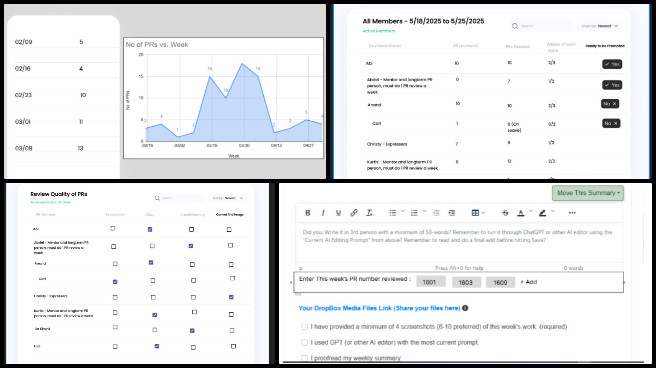Click the PR number 1609 field
Viewport: 656px width, 368px height.
coord(500,282)
